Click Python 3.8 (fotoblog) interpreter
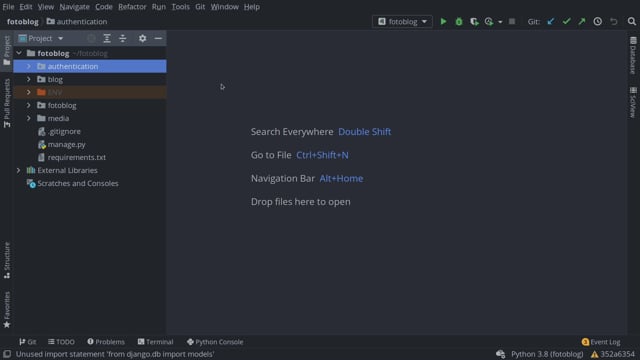 pyautogui.click(x=547, y=354)
